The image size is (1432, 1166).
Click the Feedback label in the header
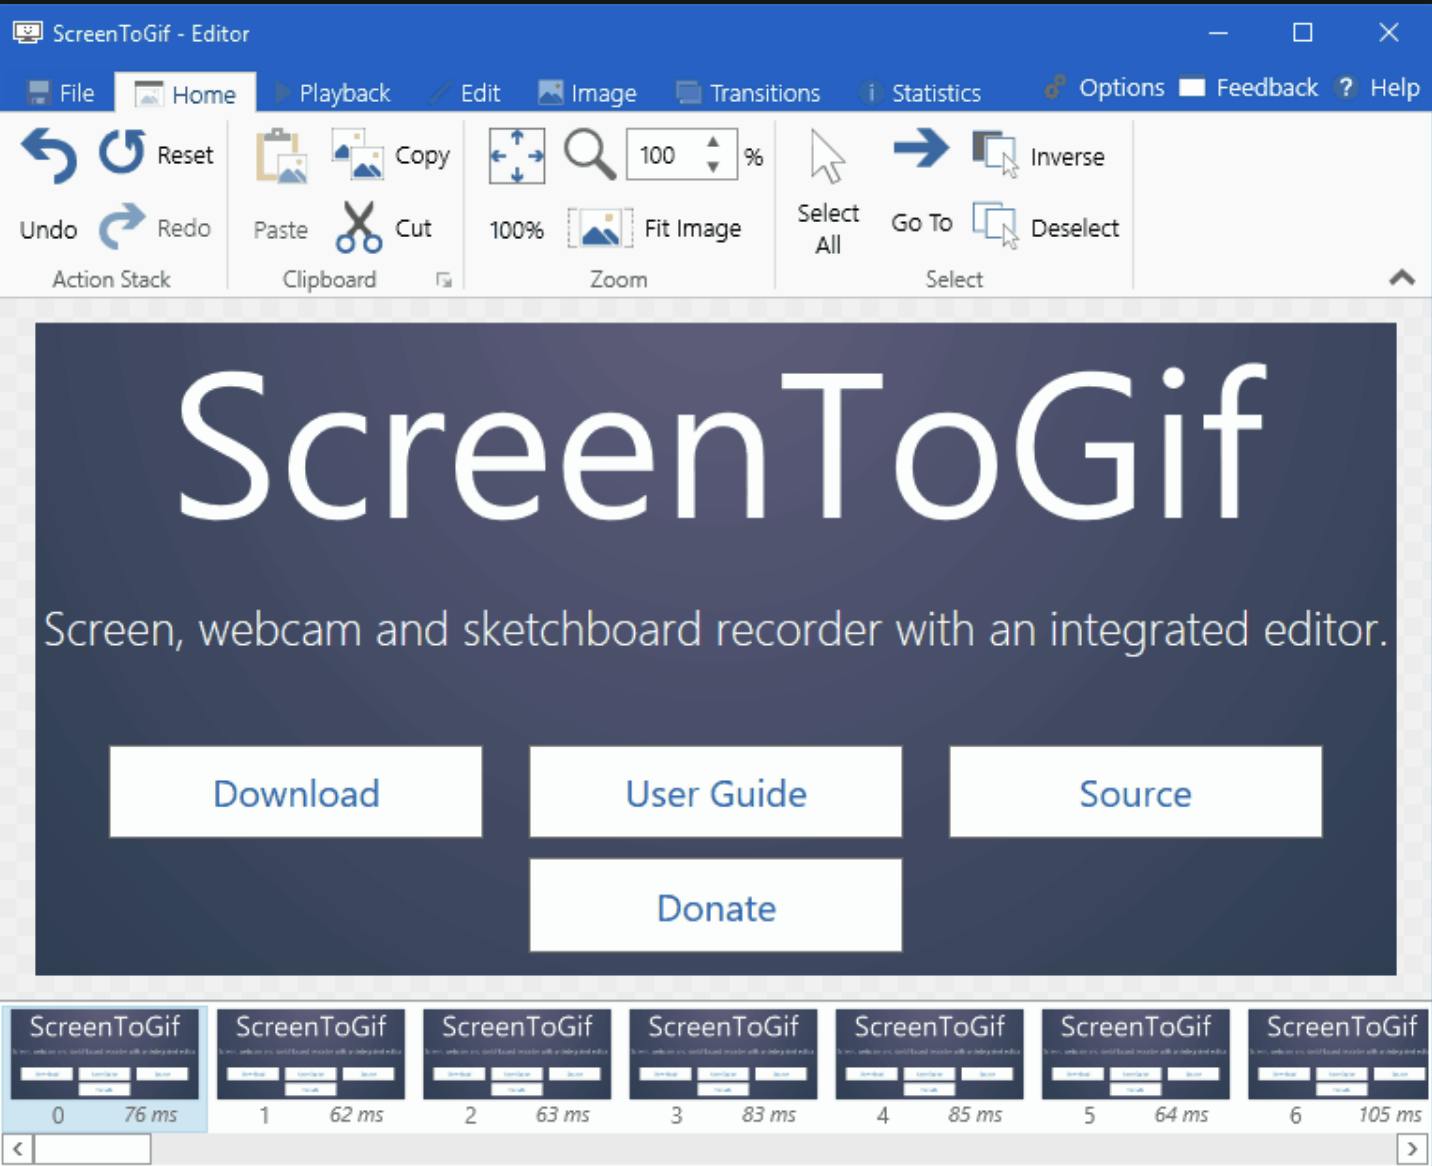(x=1267, y=88)
